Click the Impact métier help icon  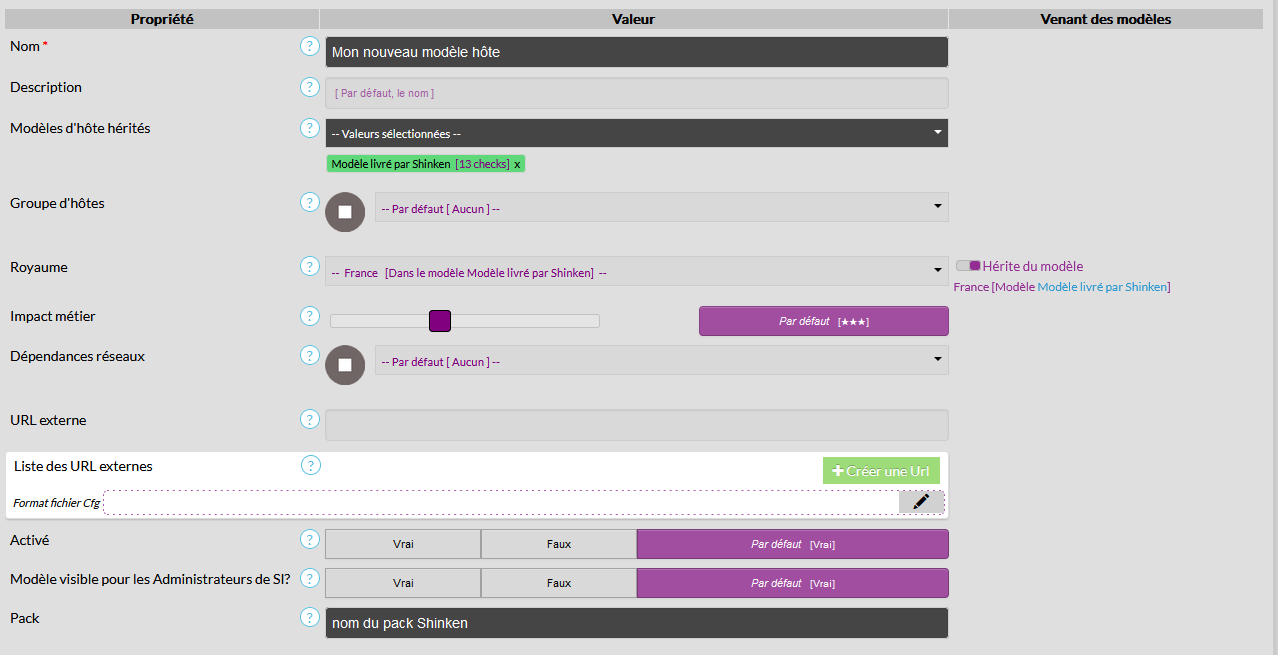[x=310, y=316]
